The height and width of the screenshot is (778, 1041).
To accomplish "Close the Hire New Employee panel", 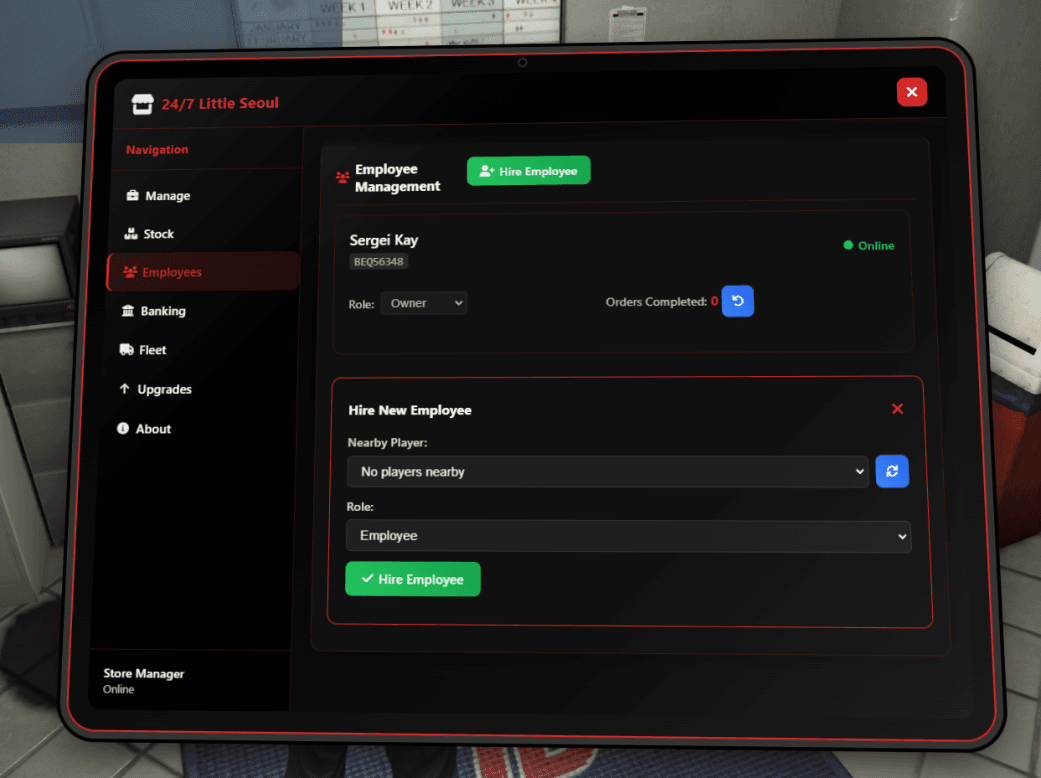I will click(x=897, y=408).
